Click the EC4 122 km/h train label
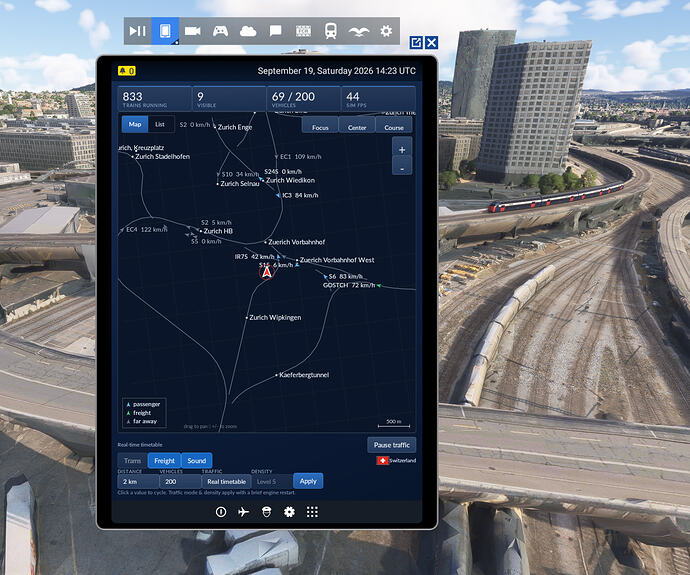This screenshot has height=575, width=690. (x=147, y=229)
